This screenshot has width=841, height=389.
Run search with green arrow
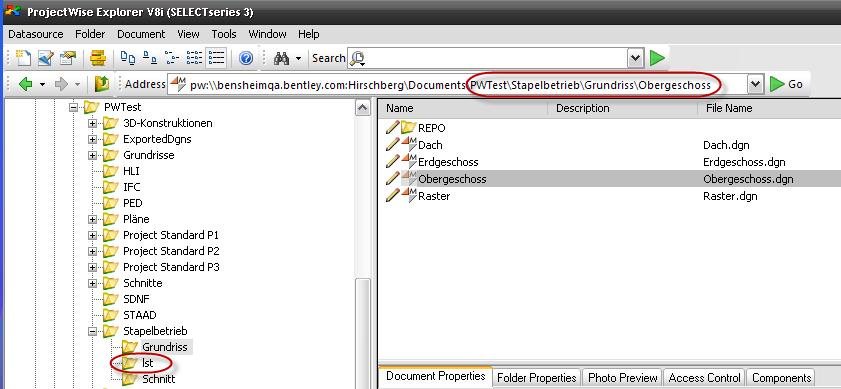657,58
